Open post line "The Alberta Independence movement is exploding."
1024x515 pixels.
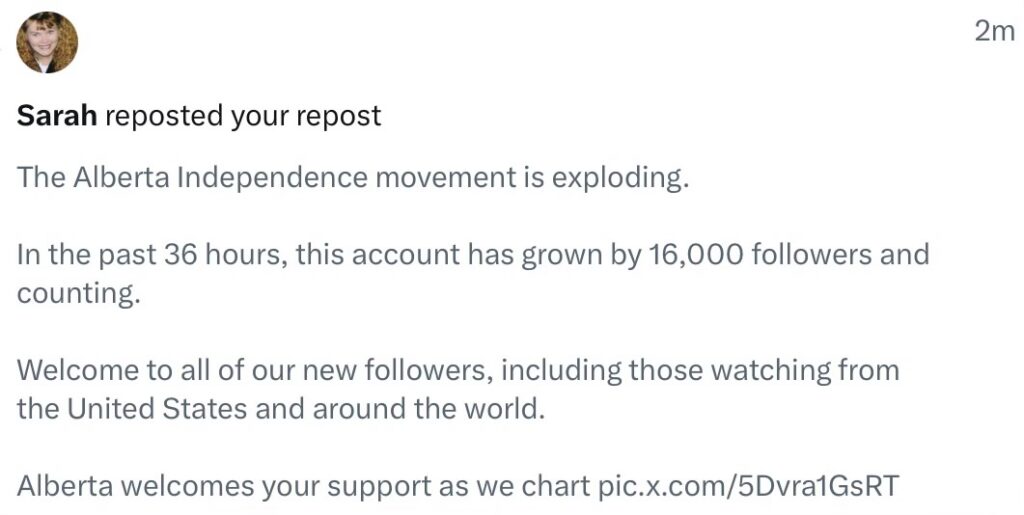[x=353, y=178]
